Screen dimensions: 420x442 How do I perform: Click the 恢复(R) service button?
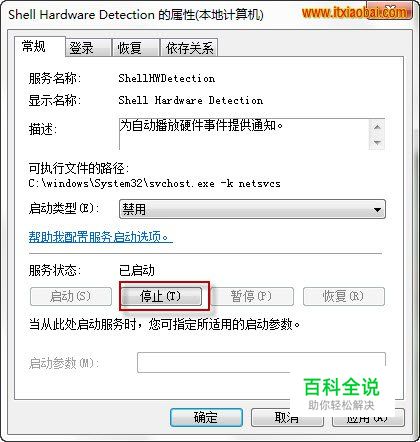[x=344, y=296]
